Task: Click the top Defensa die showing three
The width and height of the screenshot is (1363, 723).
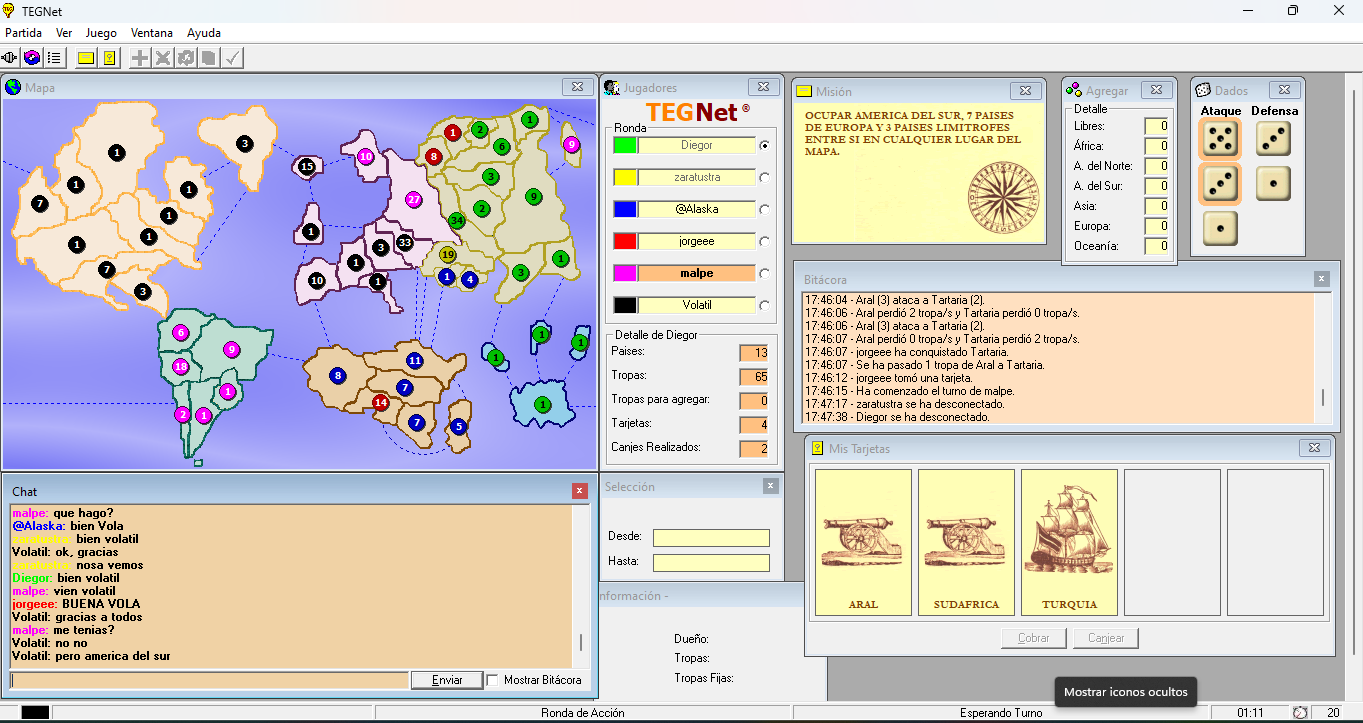Action: 1273,140
